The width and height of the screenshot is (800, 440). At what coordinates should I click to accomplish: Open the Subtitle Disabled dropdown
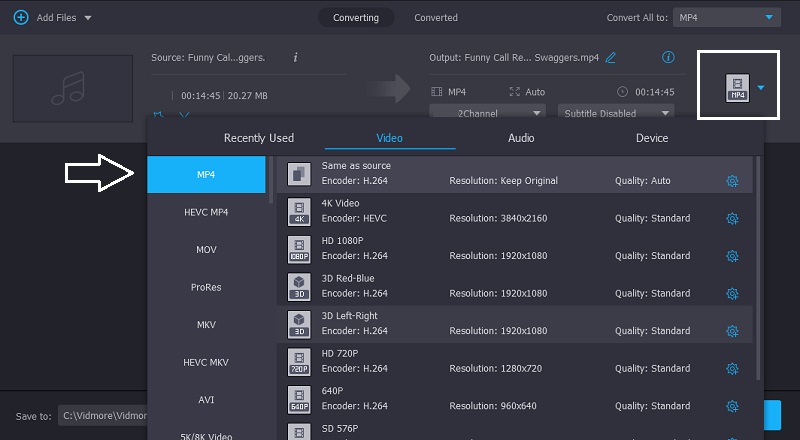point(617,113)
